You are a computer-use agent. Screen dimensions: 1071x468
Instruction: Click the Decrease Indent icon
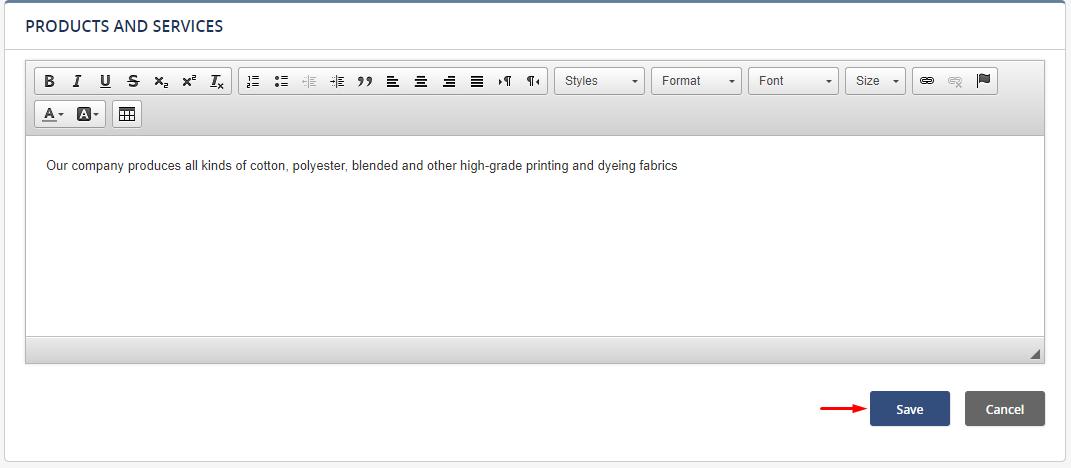(x=309, y=81)
